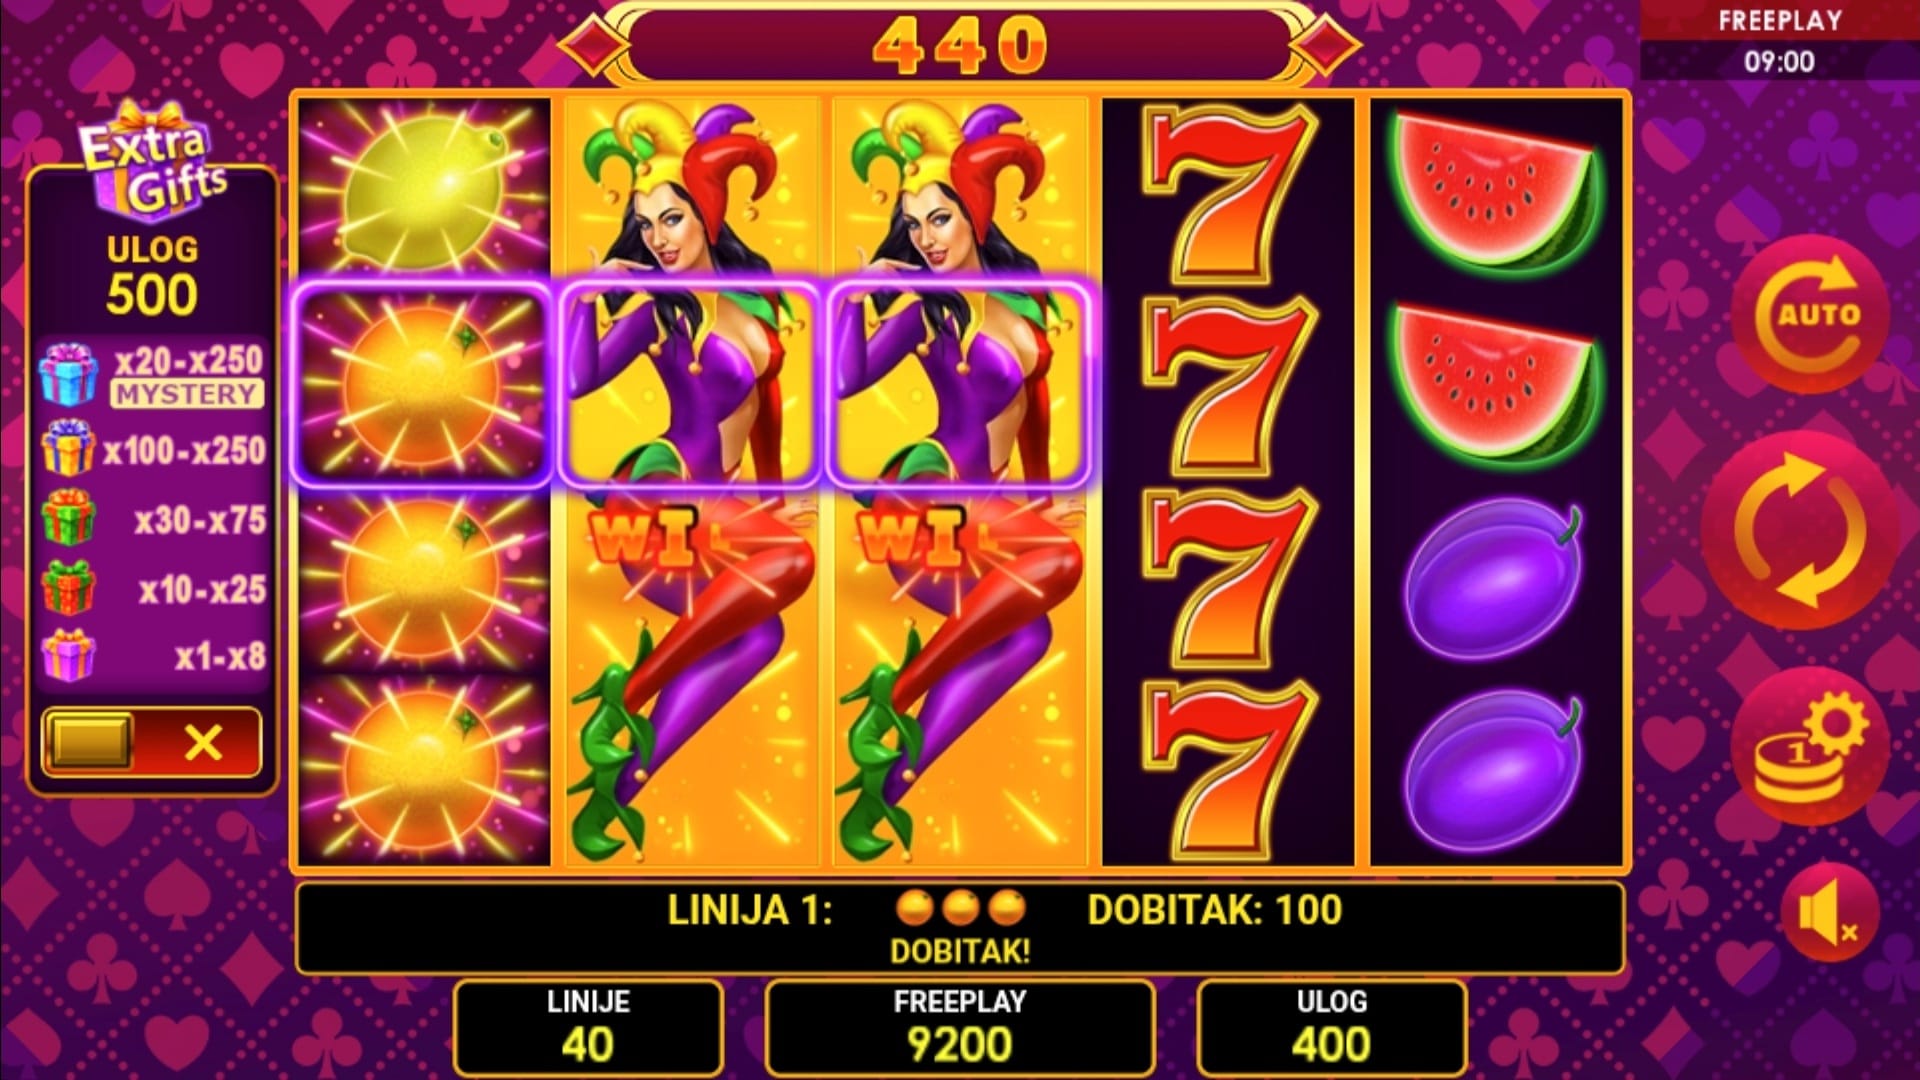
Task: Click the top red seven symbol
Action: point(1229,193)
